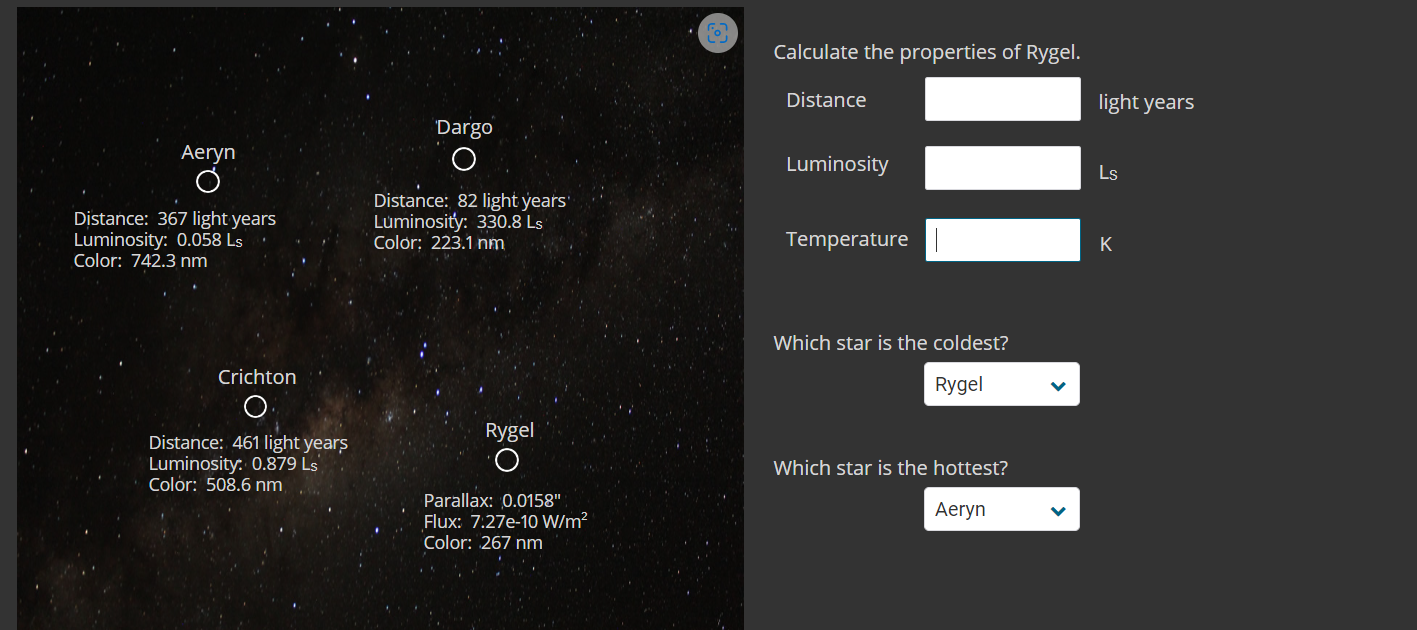Click "Calculate the properties of Rygel" heading
This screenshot has height=630, width=1417.
pos(926,52)
